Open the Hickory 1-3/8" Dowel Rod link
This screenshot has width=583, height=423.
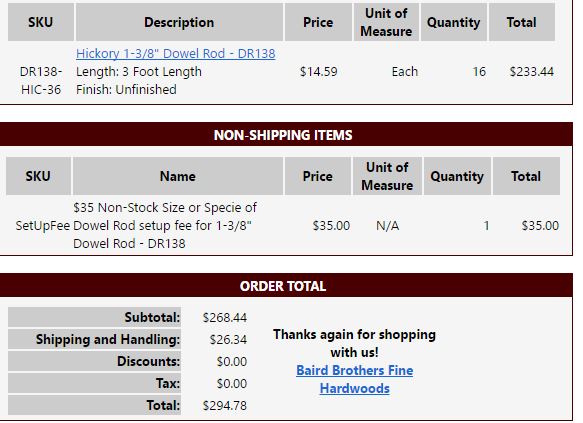[175, 54]
